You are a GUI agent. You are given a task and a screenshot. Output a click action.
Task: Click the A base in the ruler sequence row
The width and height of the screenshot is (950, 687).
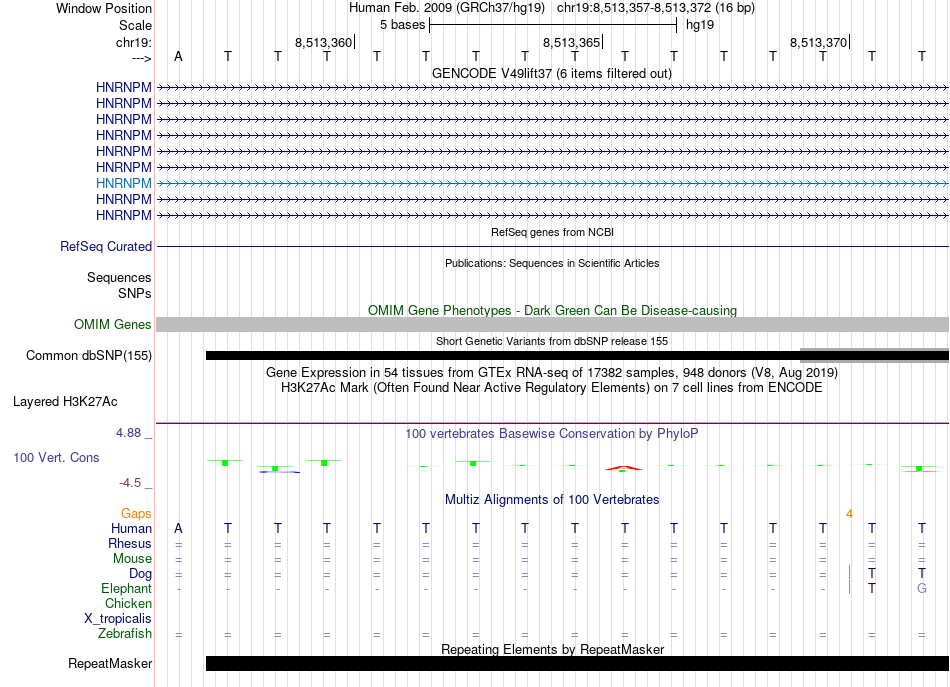click(x=178, y=56)
